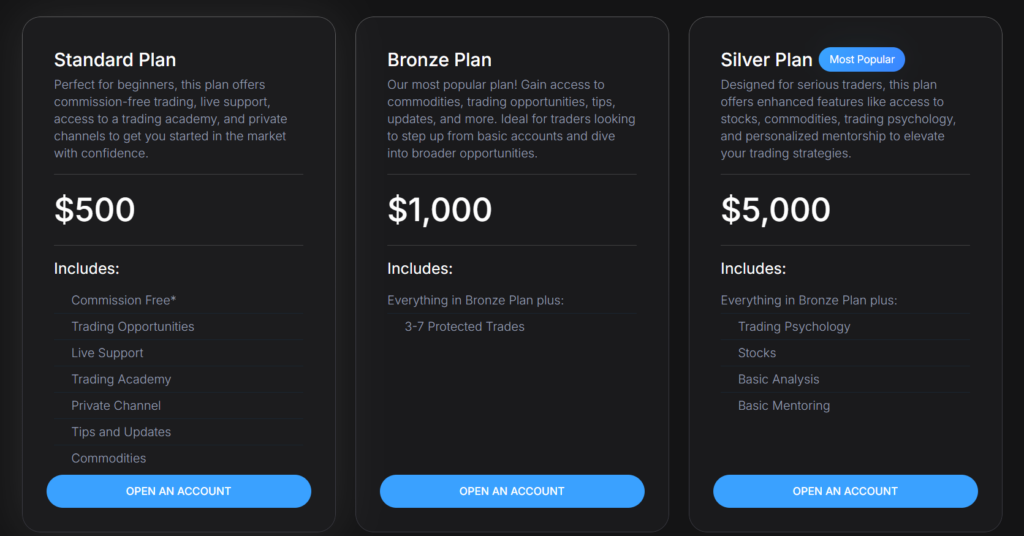Viewport: 1024px width, 536px height.
Task: Click the Commission Free* feature item
Action: pos(123,300)
